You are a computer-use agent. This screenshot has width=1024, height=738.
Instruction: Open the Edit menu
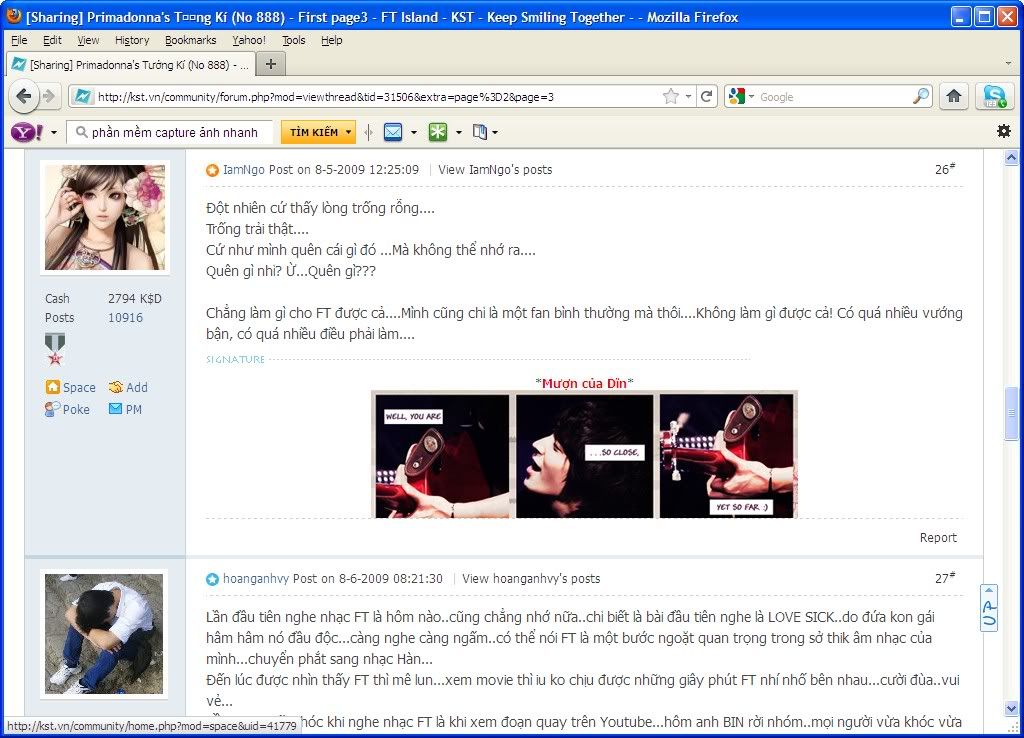point(52,40)
